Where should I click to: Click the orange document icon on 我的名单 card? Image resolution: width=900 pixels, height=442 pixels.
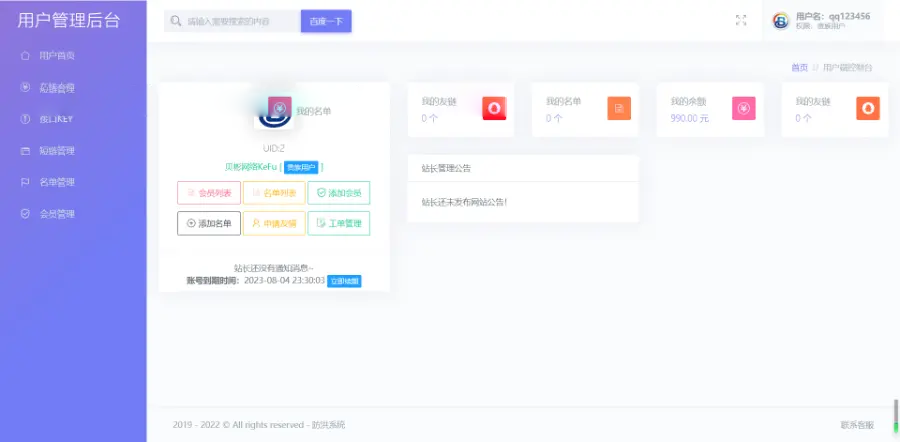coord(619,108)
